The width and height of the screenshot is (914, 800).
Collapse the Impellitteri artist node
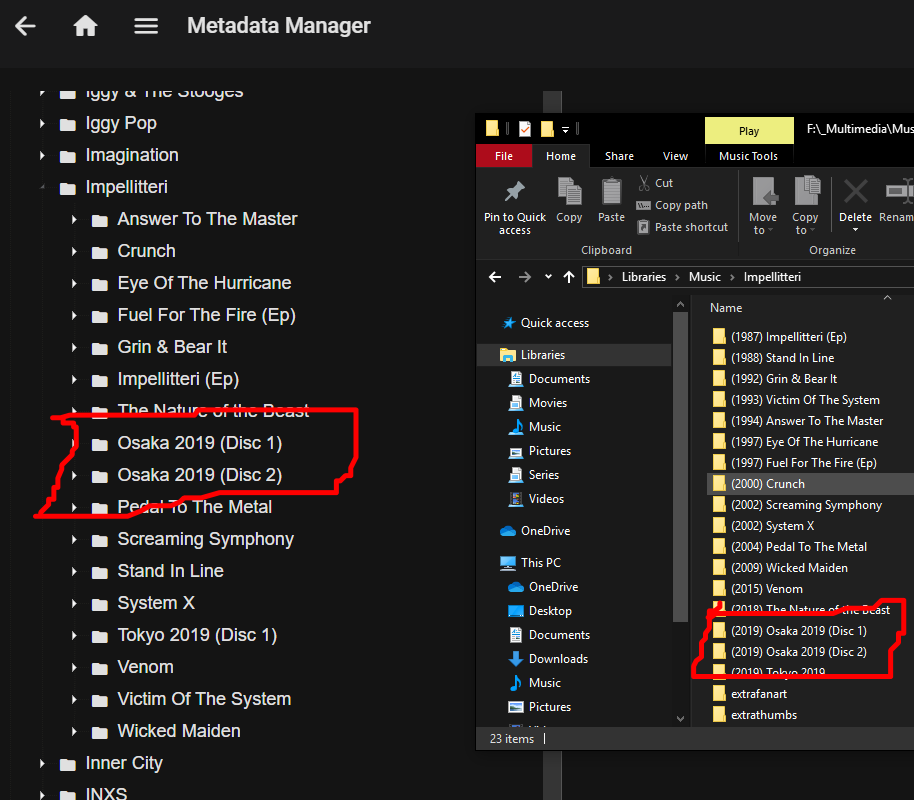pos(42,188)
